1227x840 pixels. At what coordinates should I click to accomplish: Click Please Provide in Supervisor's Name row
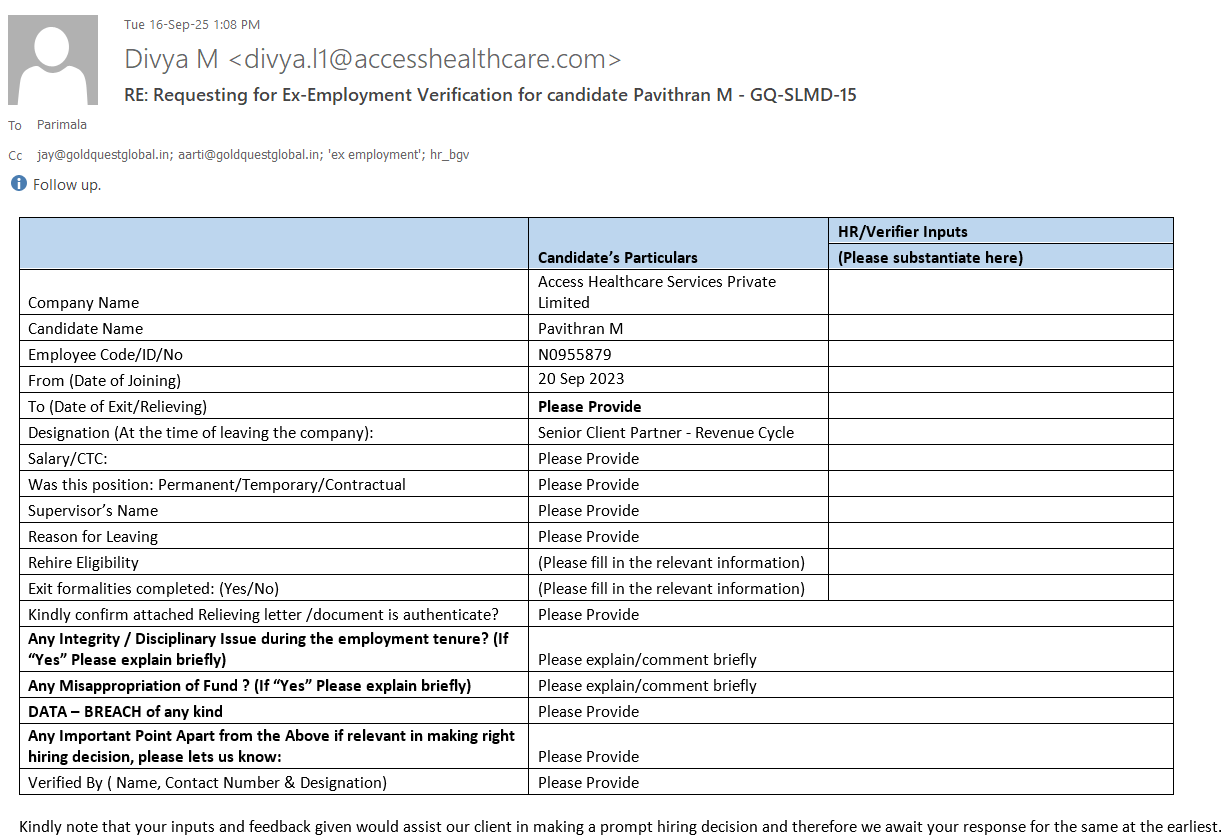pyautogui.click(x=588, y=510)
